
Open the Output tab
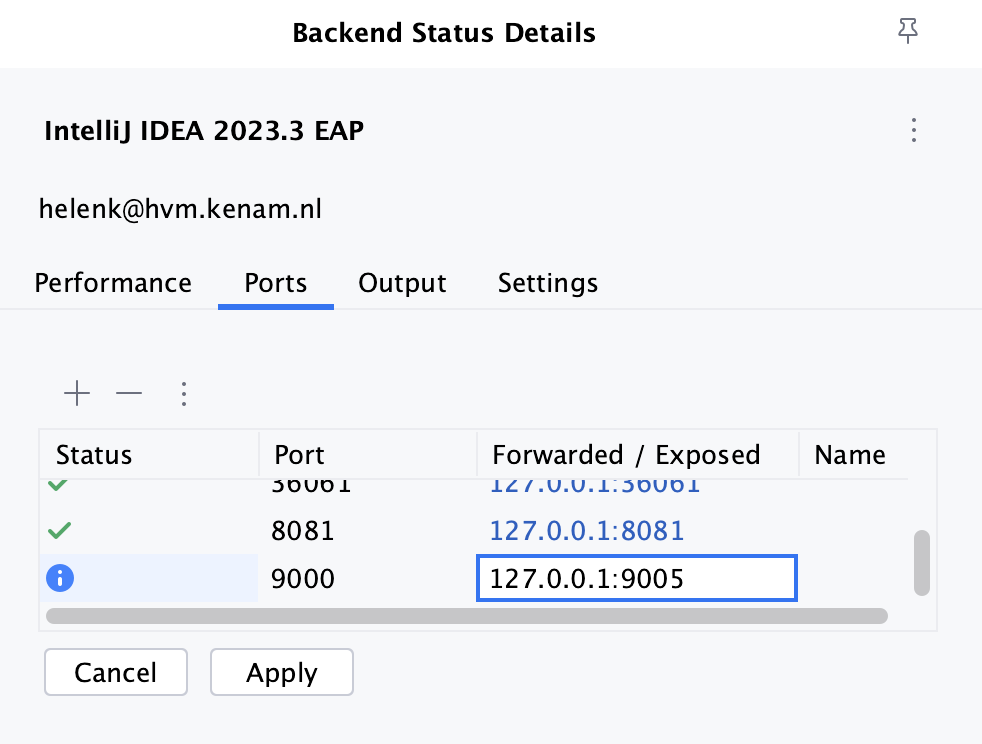402,283
